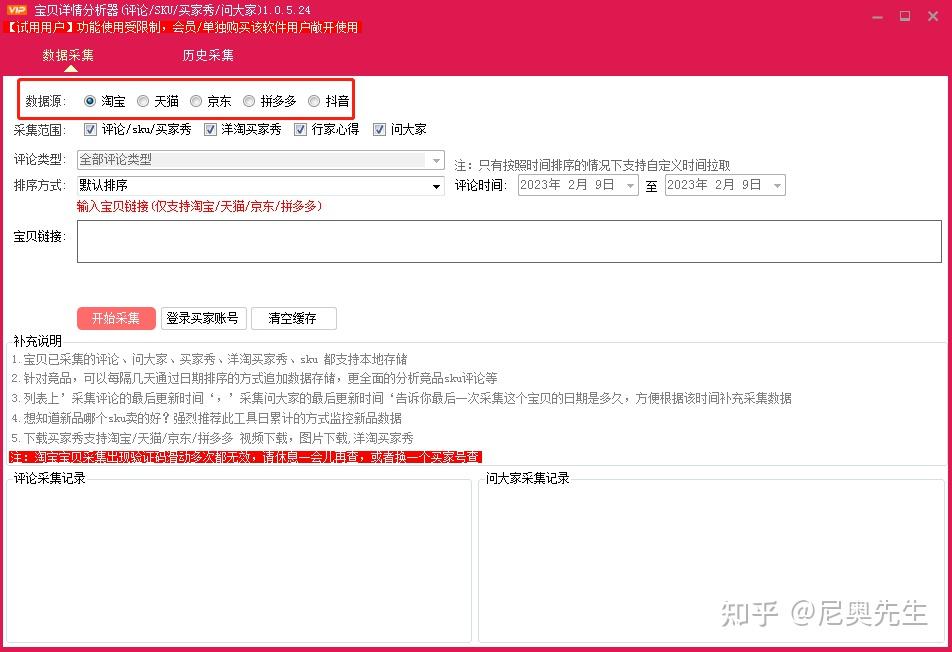Choose 拼多多 as the data source
The width and height of the screenshot is (952, 652).
tap(248, 101)
